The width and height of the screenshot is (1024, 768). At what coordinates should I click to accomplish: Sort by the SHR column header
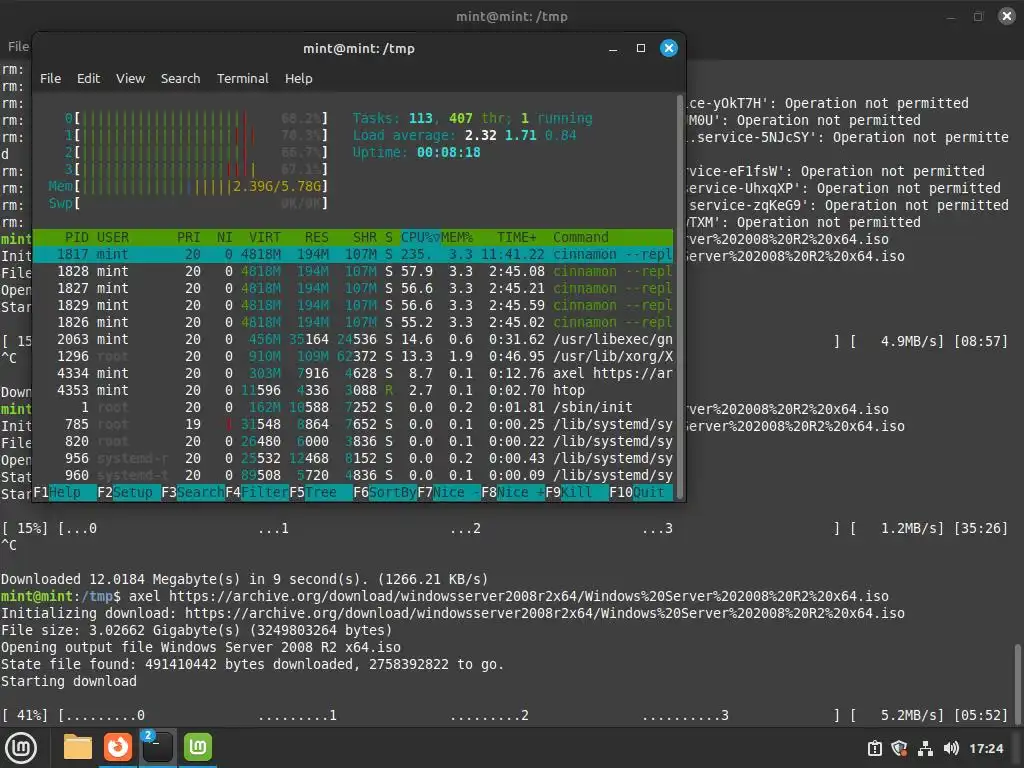tap(364, 237)
